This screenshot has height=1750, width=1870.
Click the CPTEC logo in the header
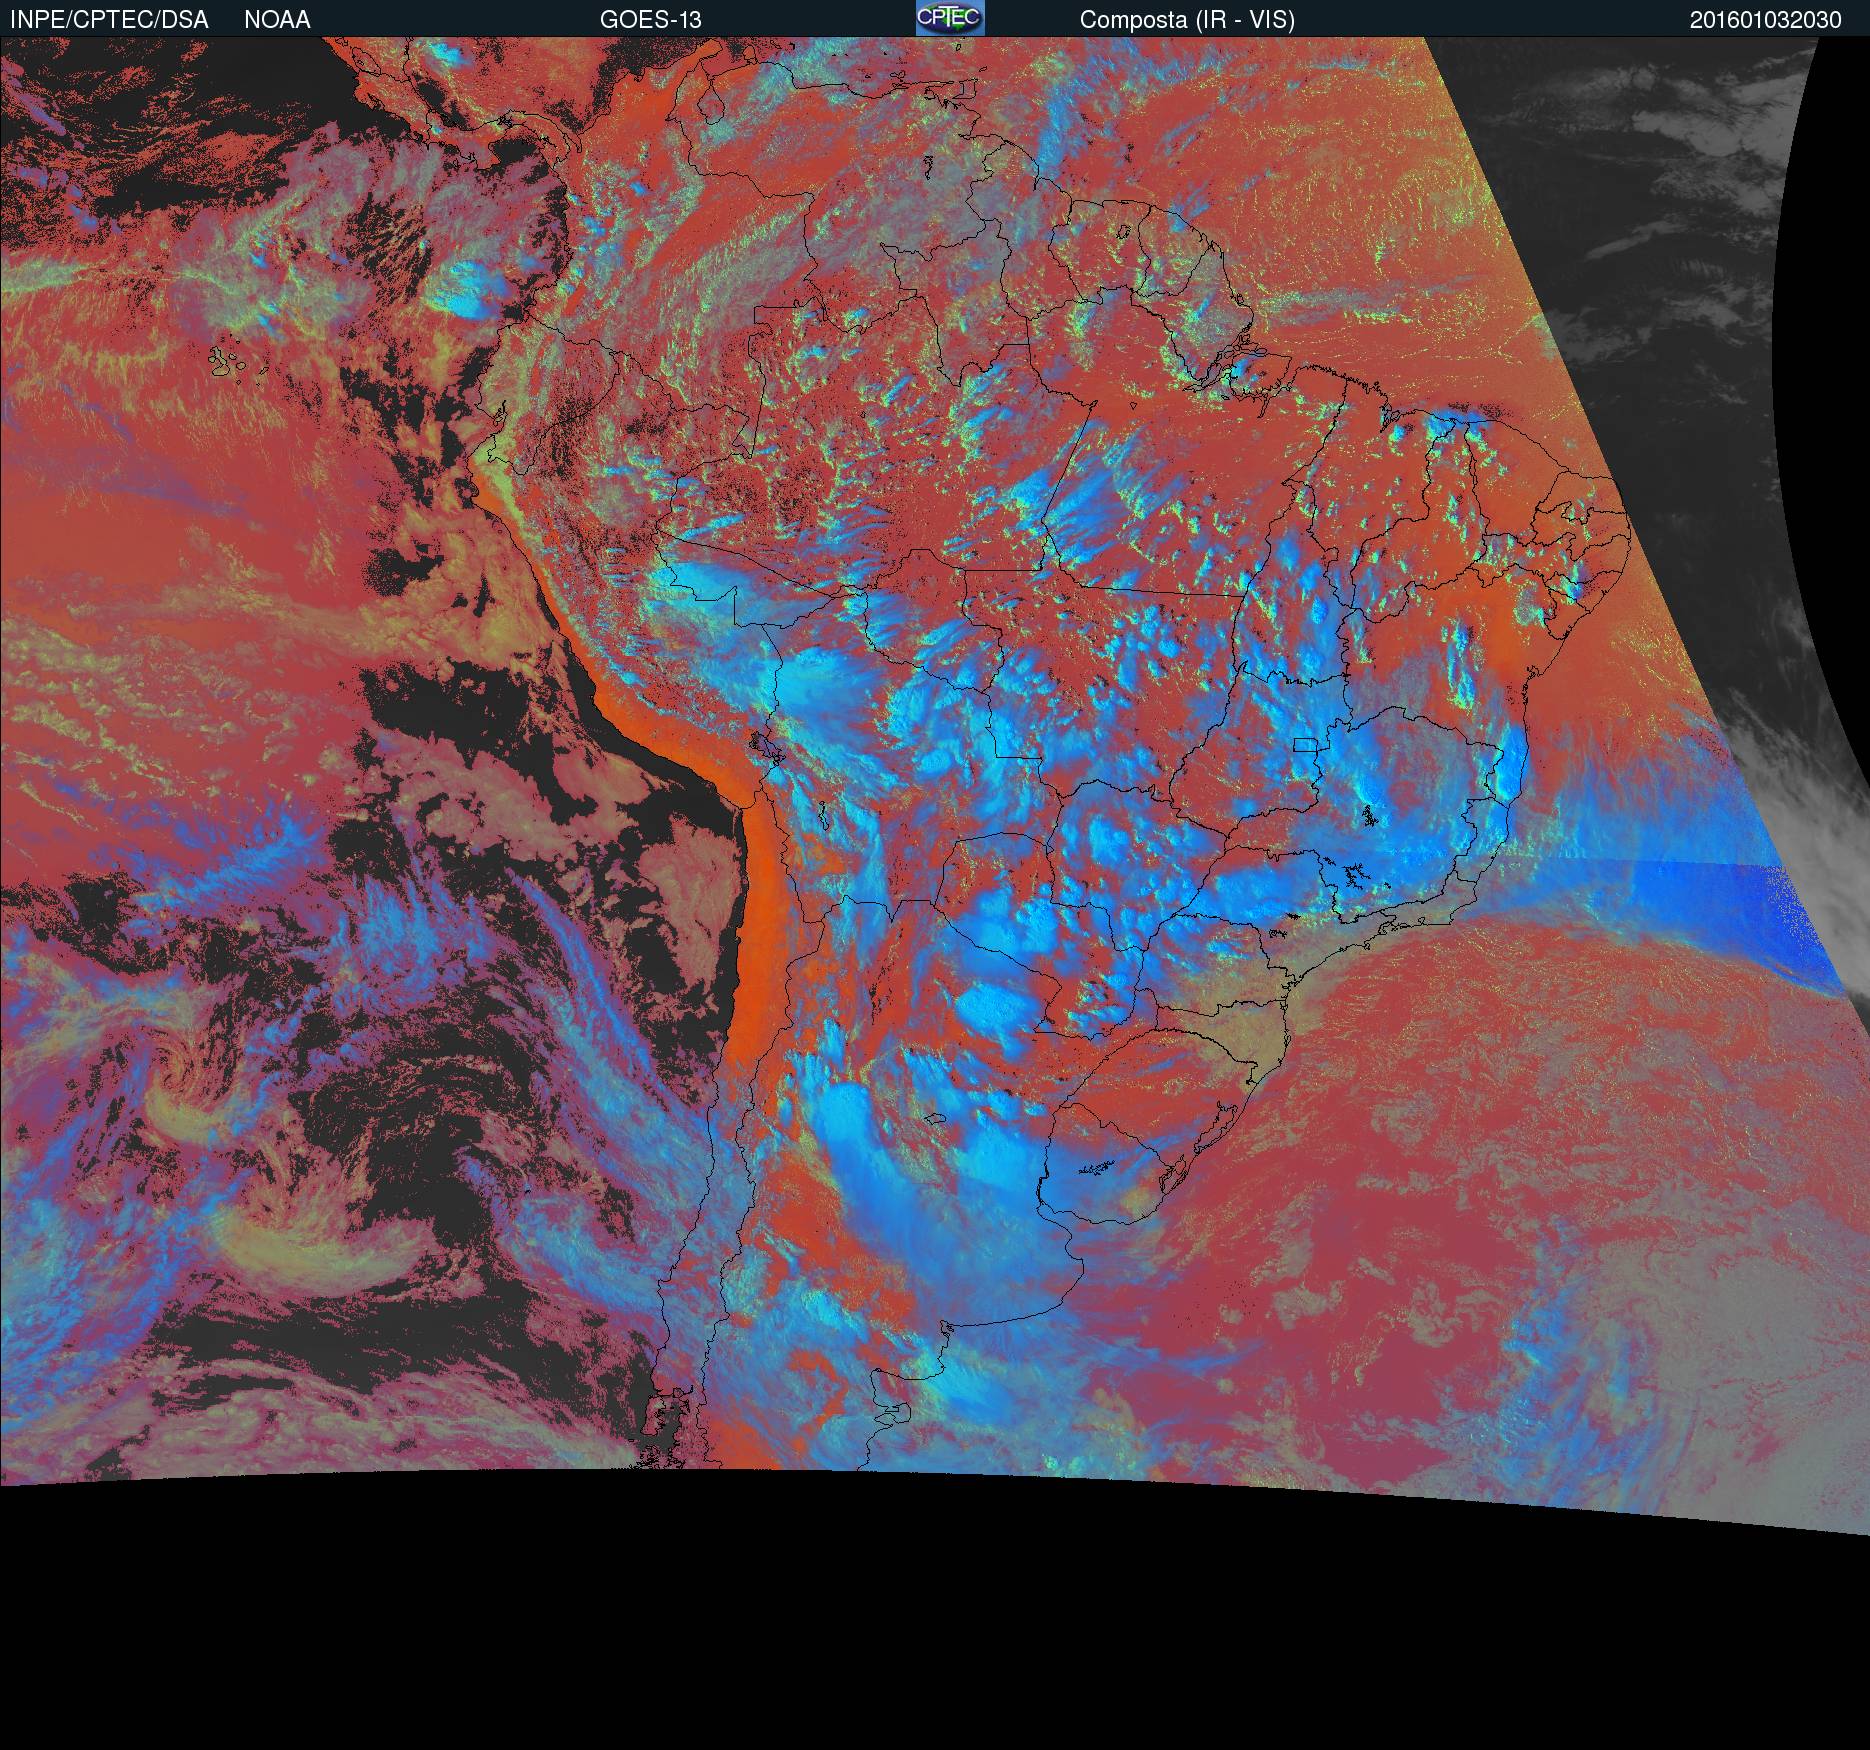950,18
